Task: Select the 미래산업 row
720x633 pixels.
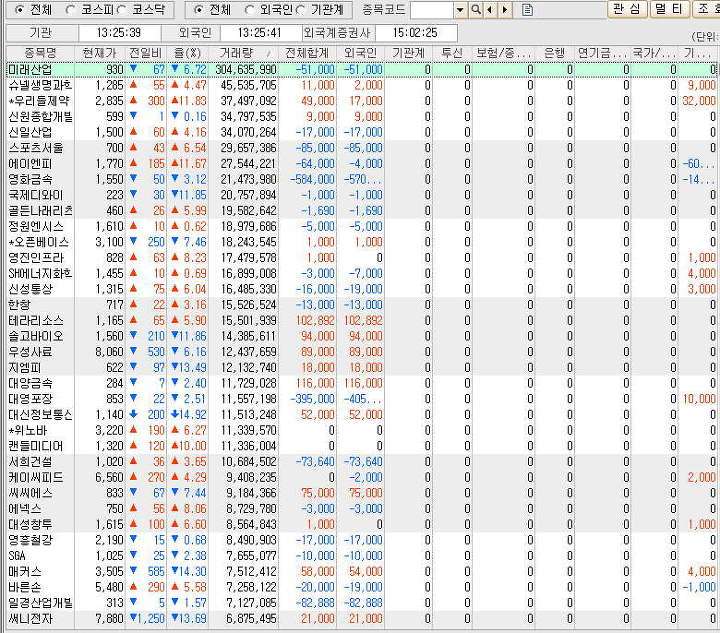Action: click(361, 69)
